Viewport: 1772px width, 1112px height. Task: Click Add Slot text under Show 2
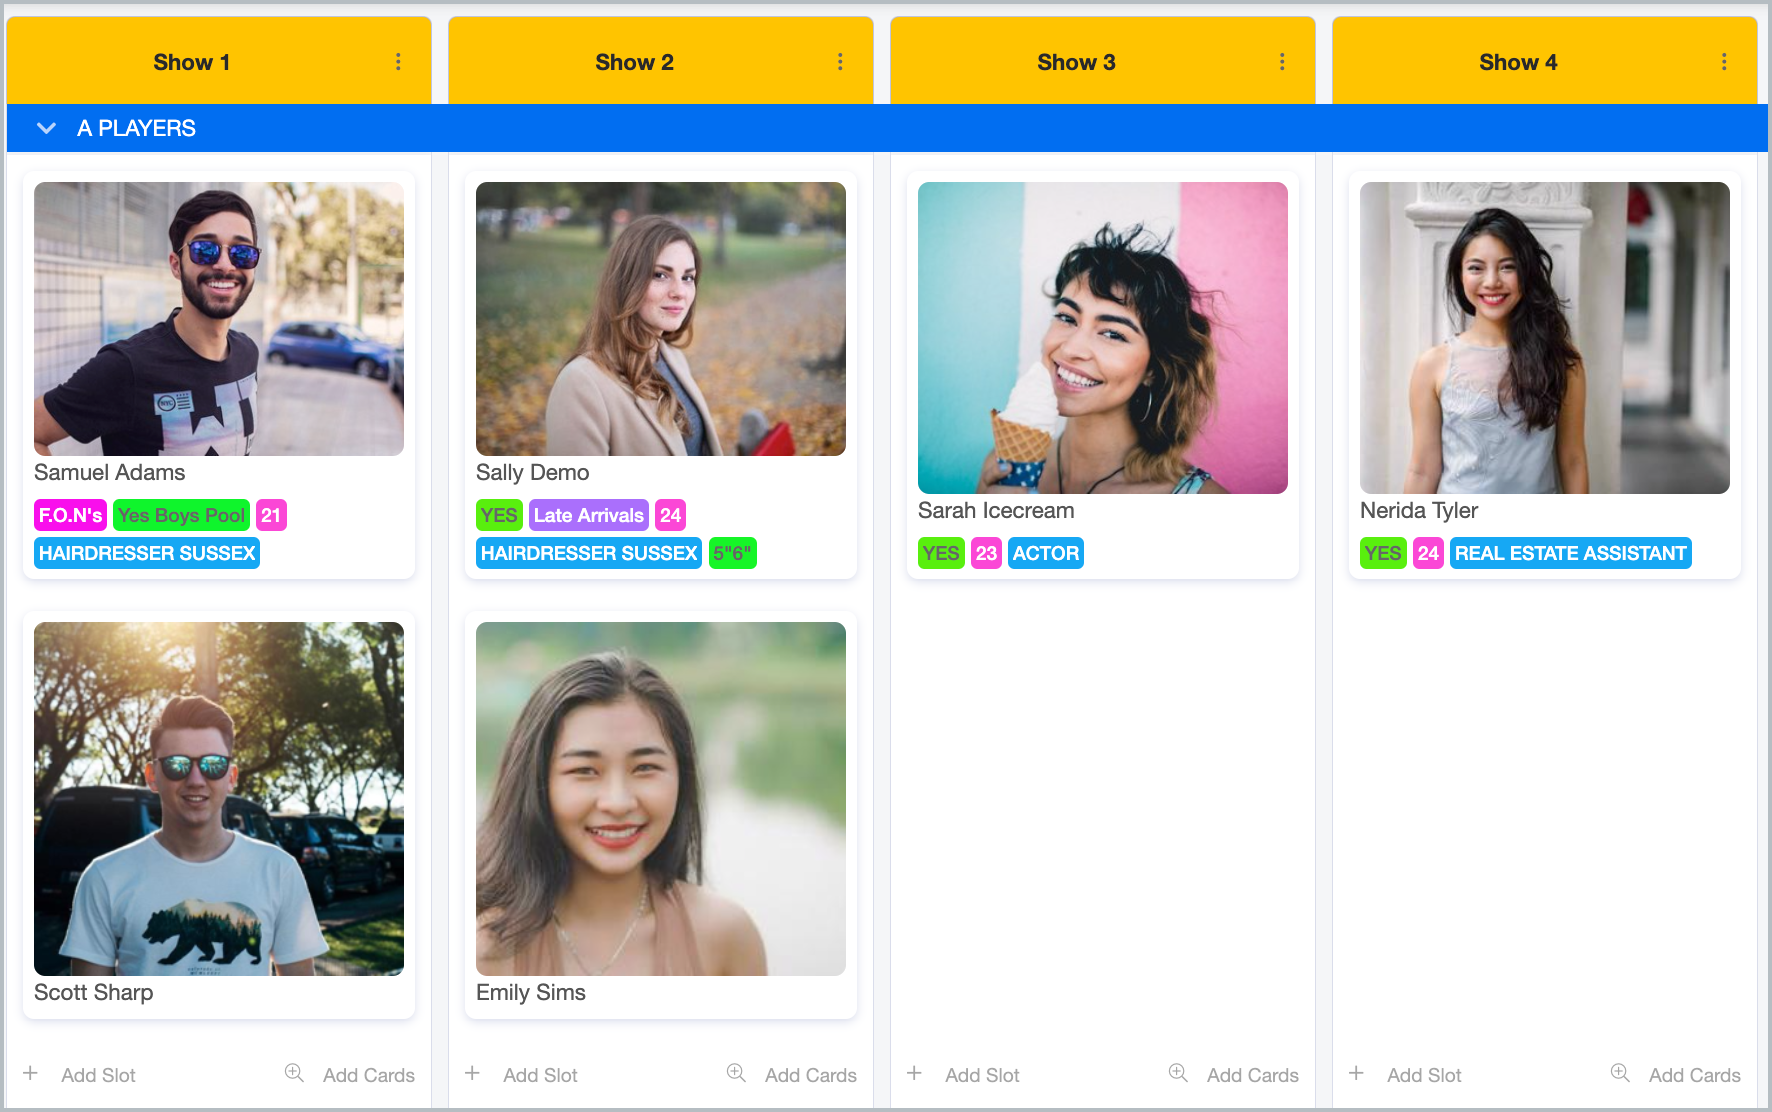click(540, 1075)
